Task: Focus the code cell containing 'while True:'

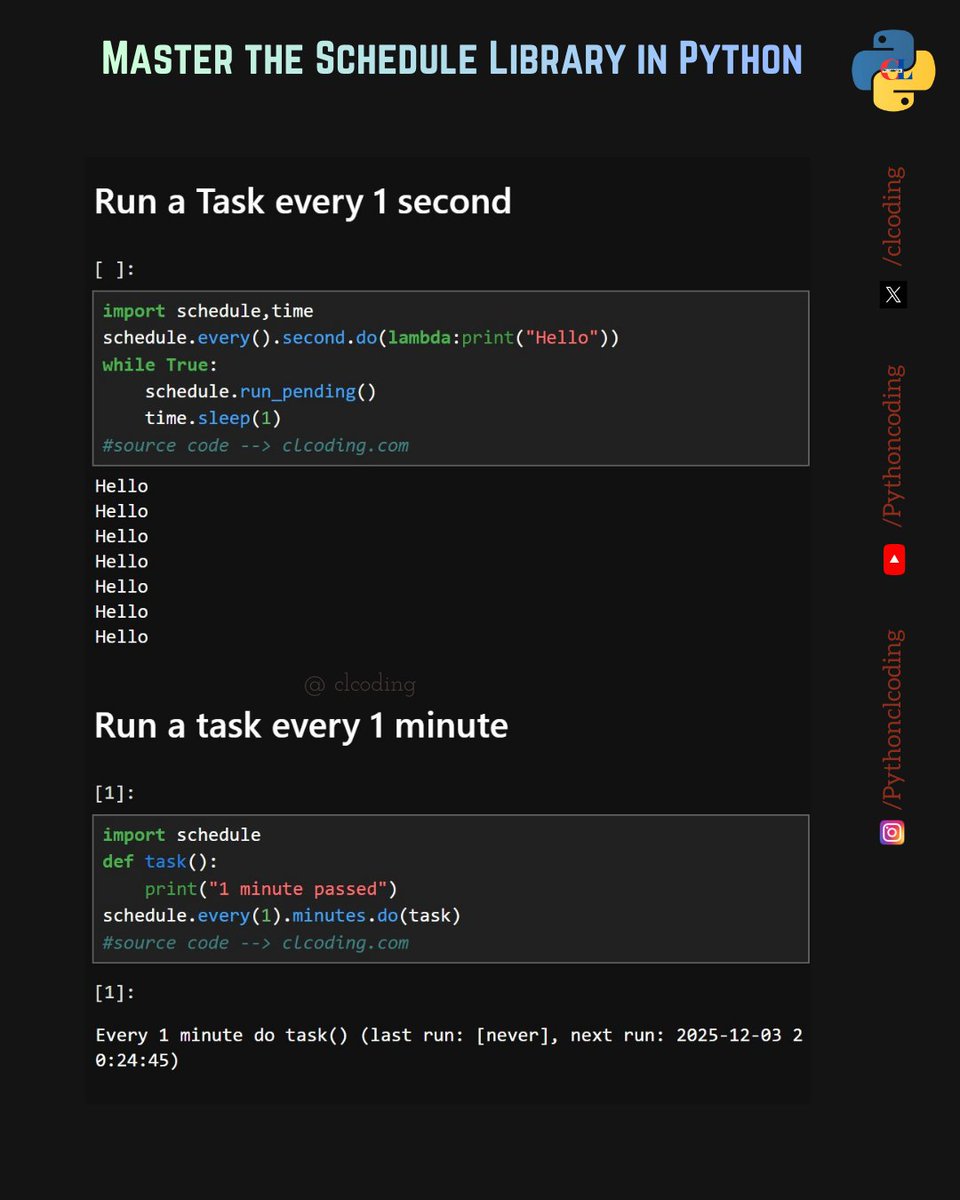Action: [451, 379]
